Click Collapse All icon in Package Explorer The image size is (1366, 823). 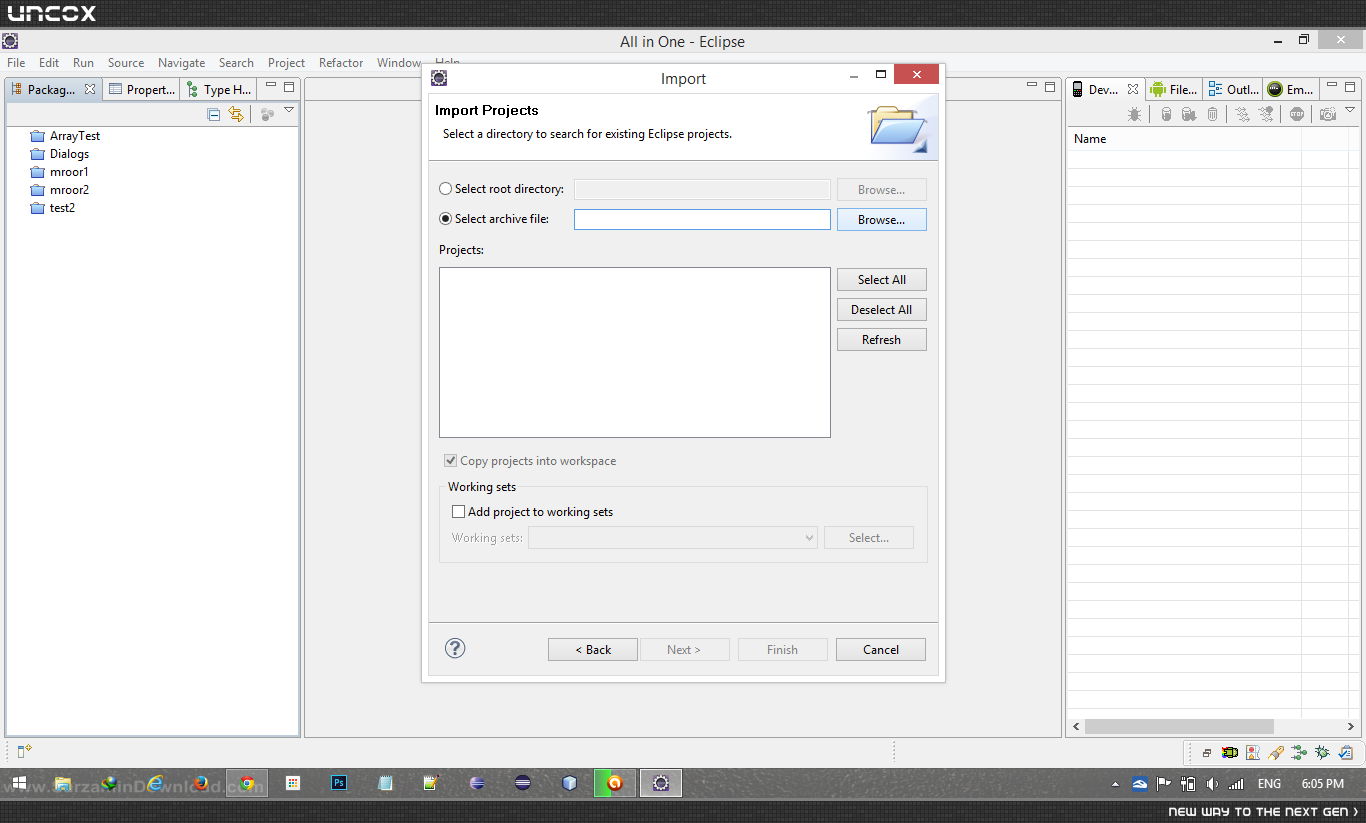[214, 115]
